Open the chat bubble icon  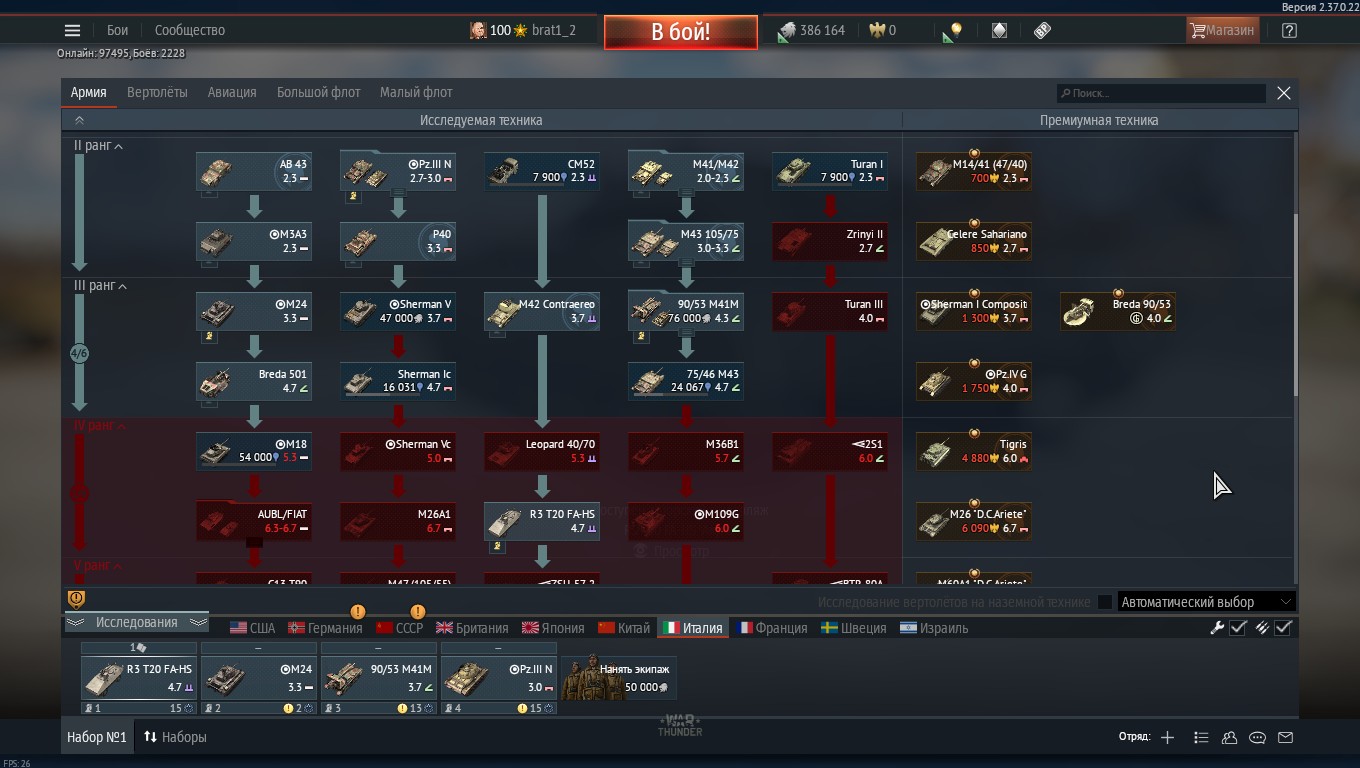pyautogui.click(x=1257, y=737)
